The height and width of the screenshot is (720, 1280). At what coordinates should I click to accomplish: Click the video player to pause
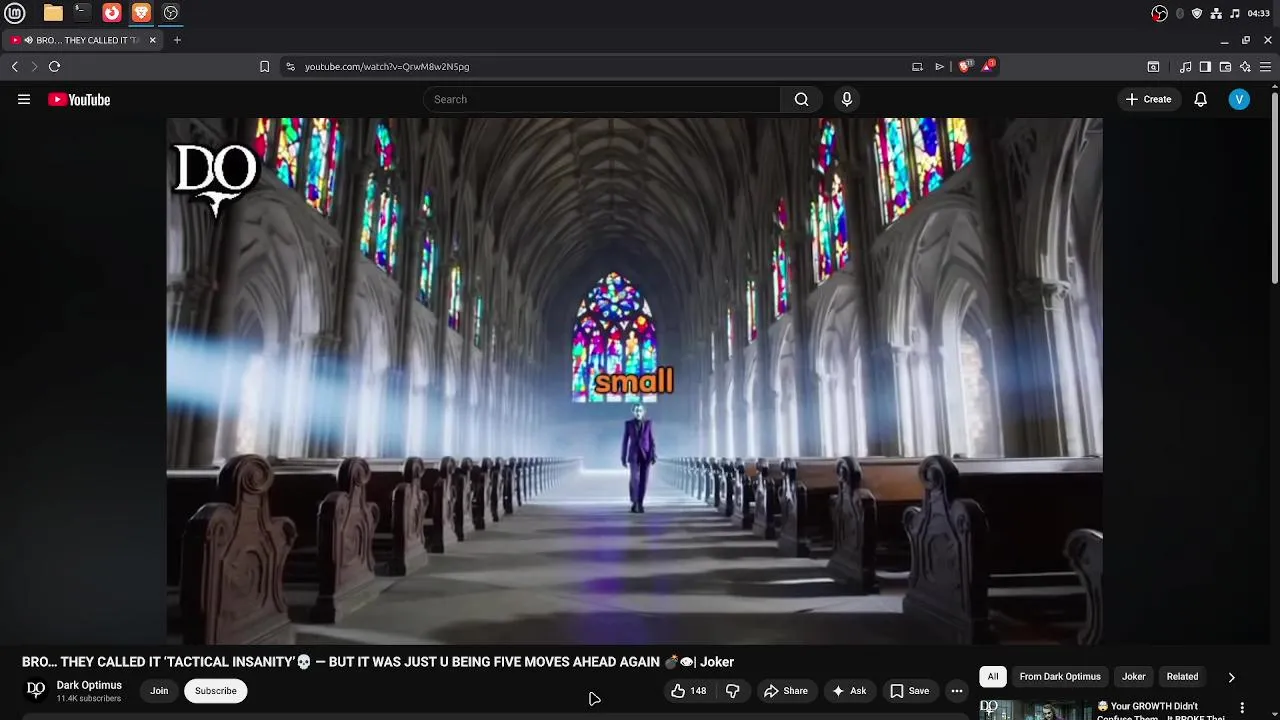pyautogui.click(x=634, y=381)
